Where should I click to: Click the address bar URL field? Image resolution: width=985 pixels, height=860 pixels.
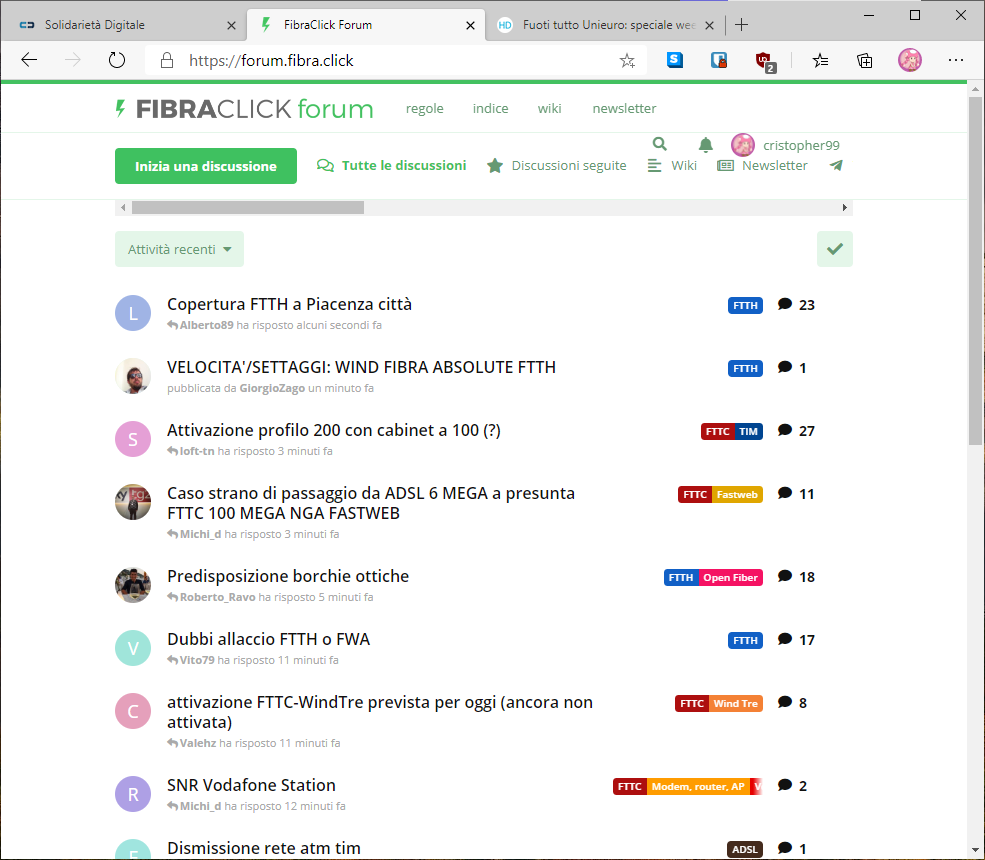(396, 60)
